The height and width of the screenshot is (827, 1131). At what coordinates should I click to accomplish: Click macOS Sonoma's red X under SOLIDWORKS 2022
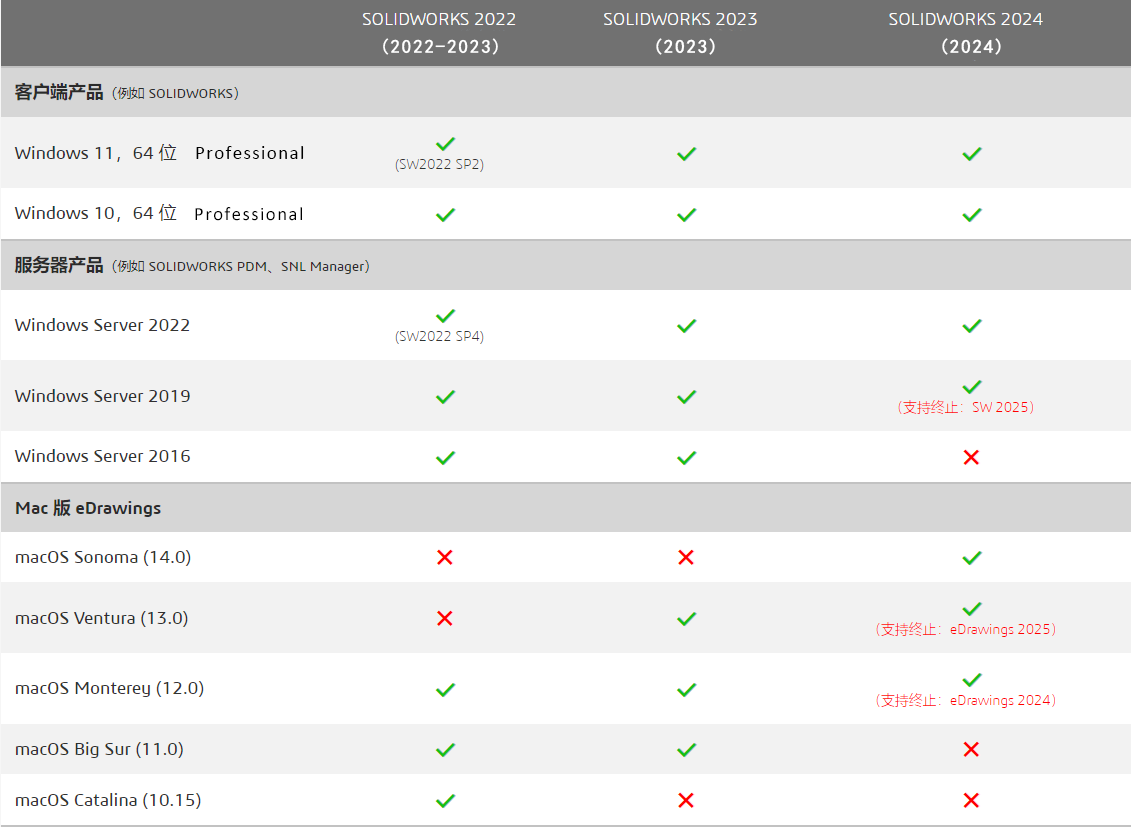(x=445, y=557)
